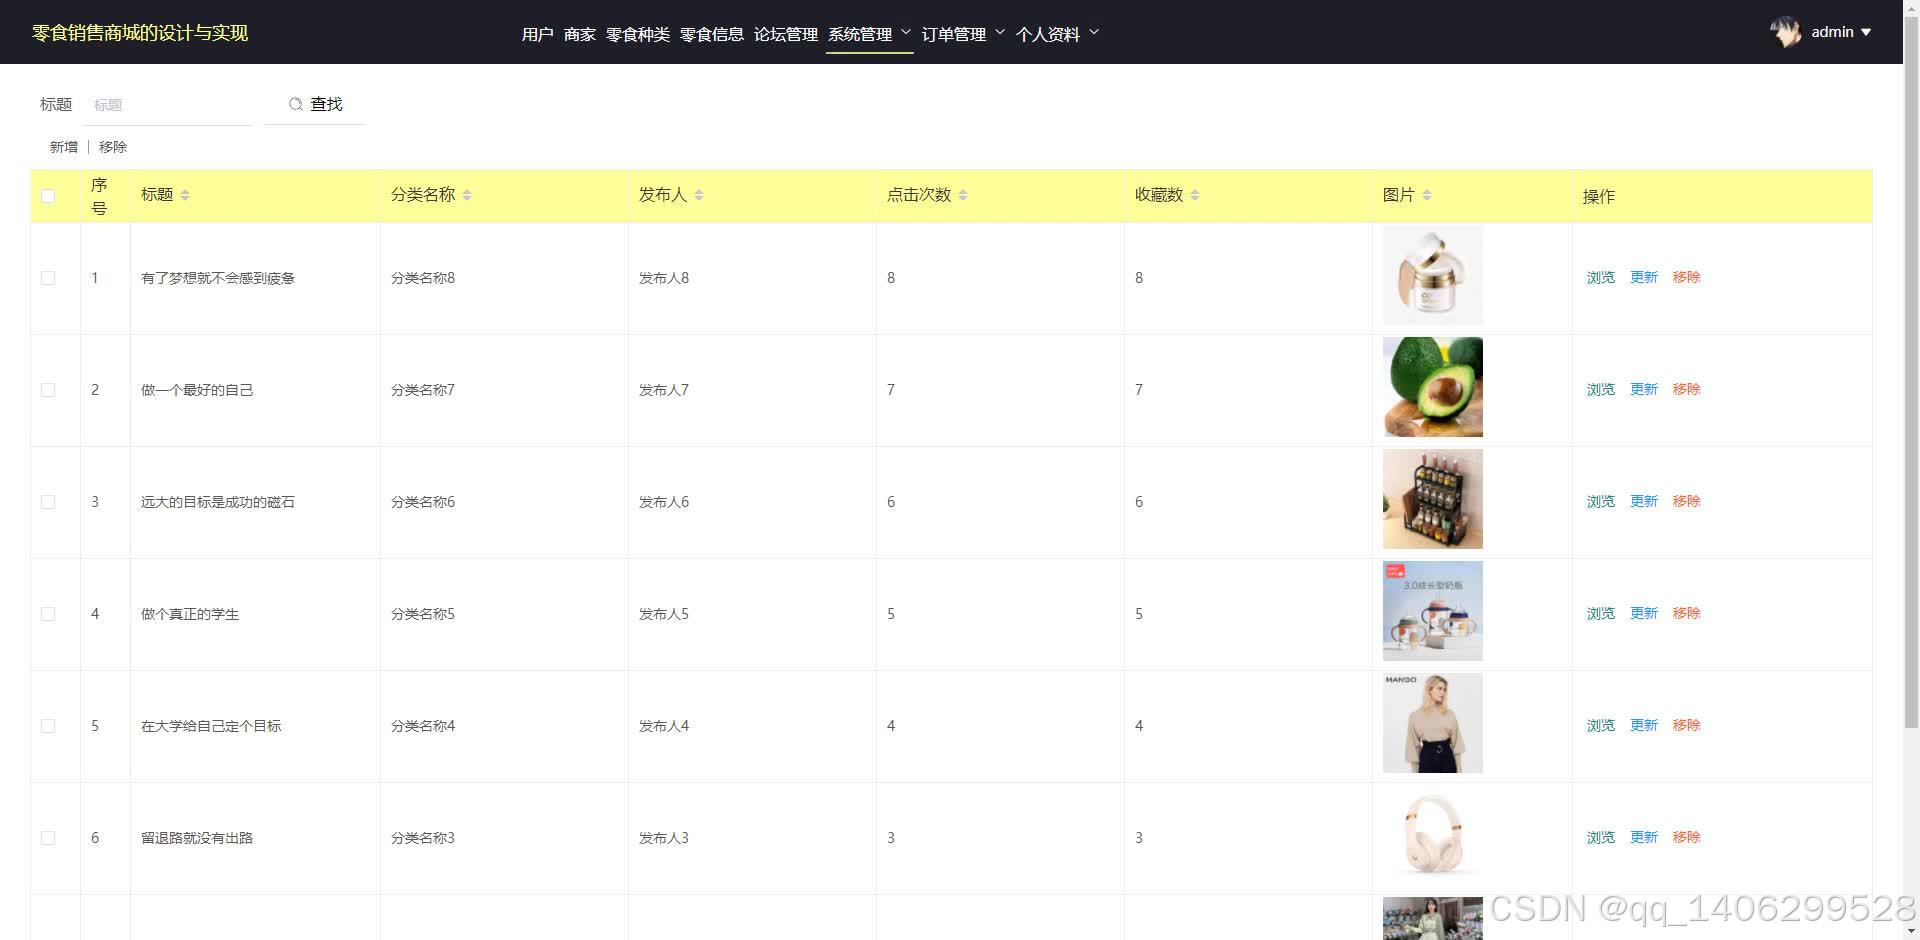The width and height of the screenshot is (1920, 940).
Task: Sort by the 收藏数 column arrows
Action: [1195, 195]
